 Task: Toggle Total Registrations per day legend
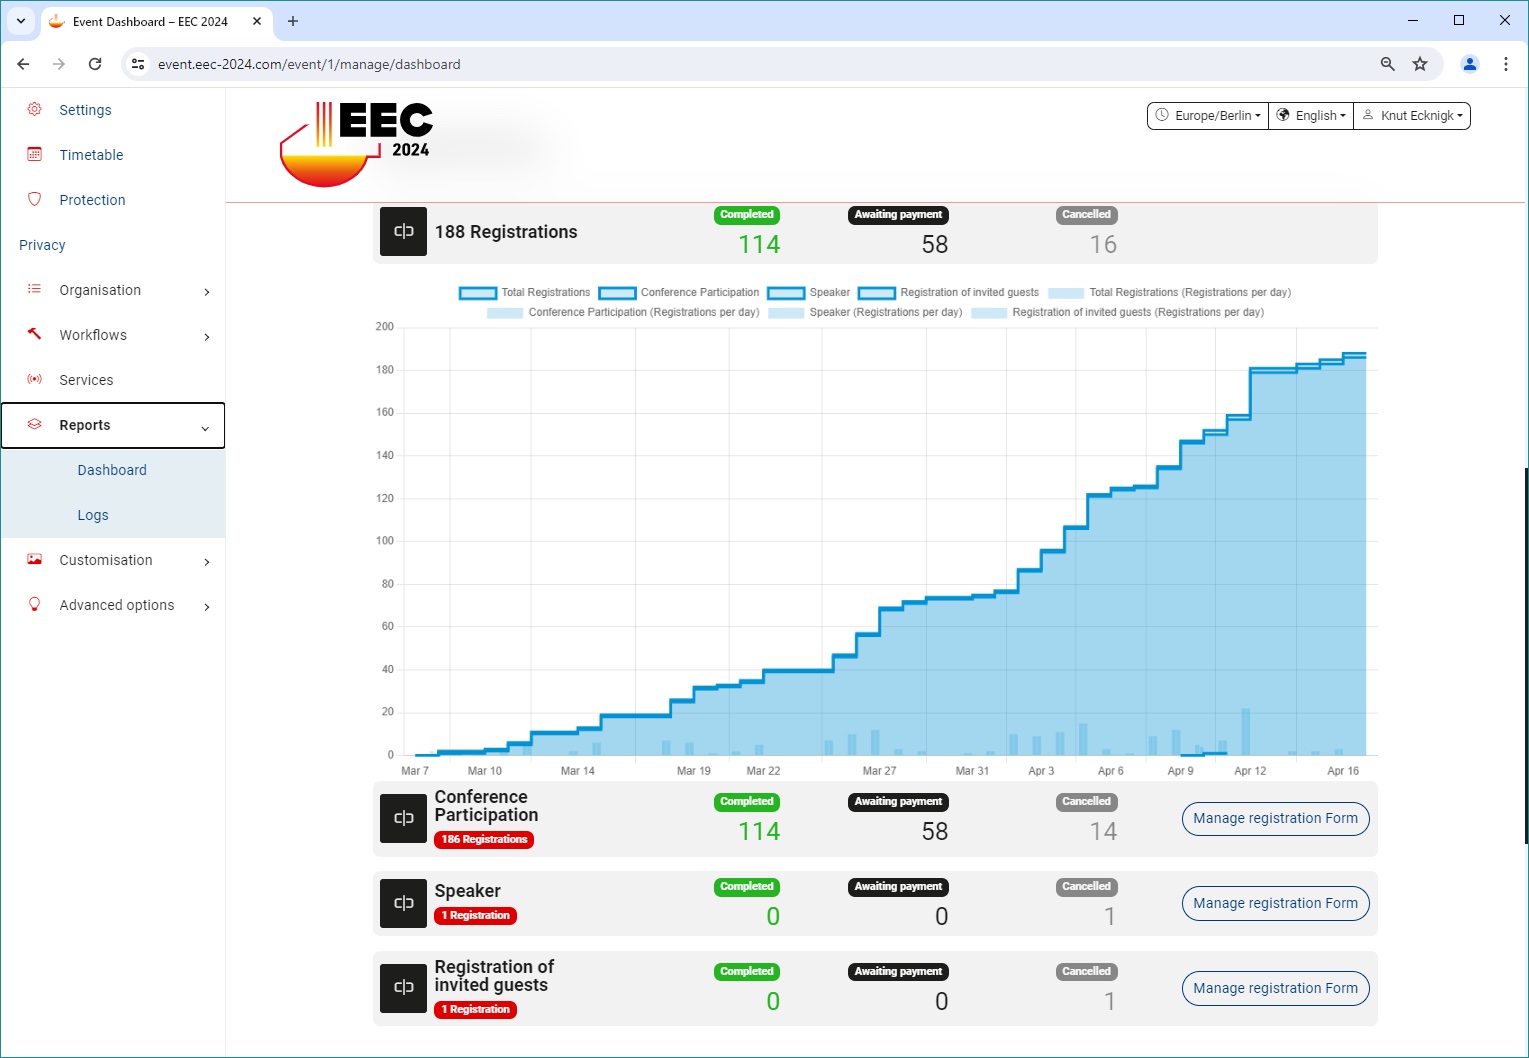point(1169,293)
